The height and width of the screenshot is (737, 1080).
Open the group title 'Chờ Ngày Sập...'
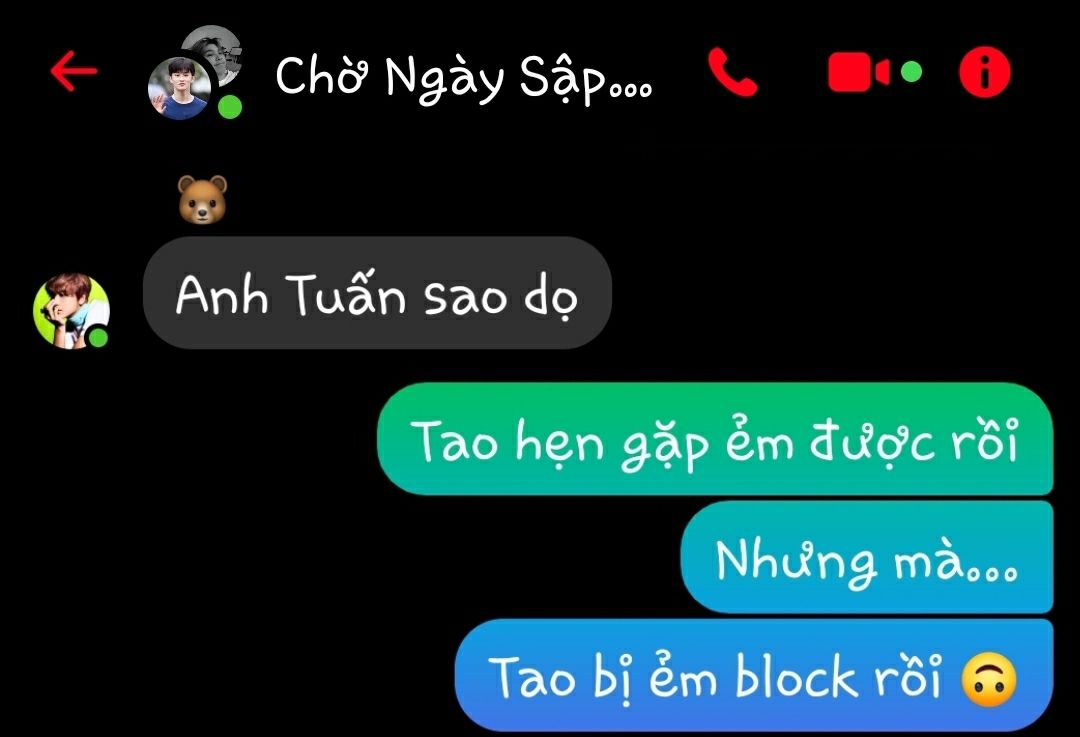pos(464,77)
